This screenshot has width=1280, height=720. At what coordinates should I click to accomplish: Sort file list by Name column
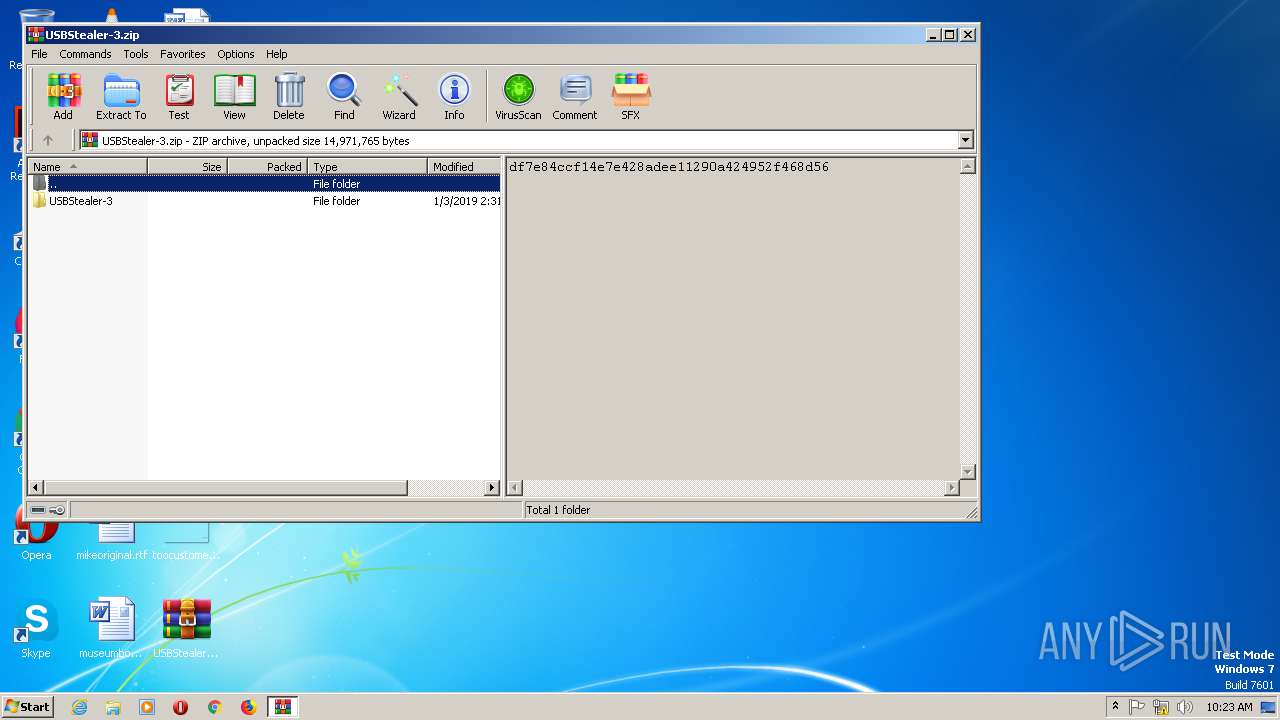pos(88,166)
